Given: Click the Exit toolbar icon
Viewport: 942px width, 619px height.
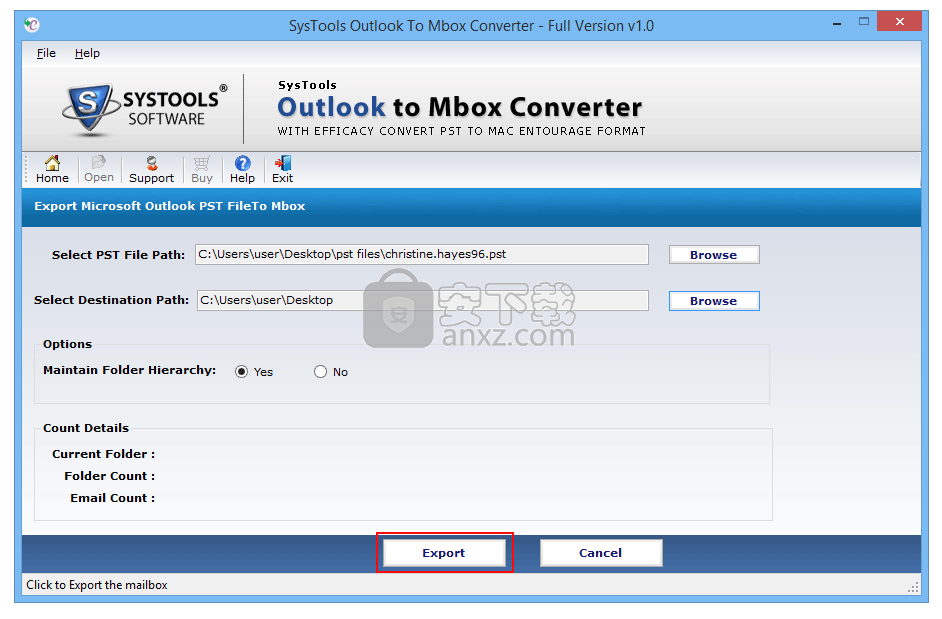Looking at the screenshot, I should 282,169.
